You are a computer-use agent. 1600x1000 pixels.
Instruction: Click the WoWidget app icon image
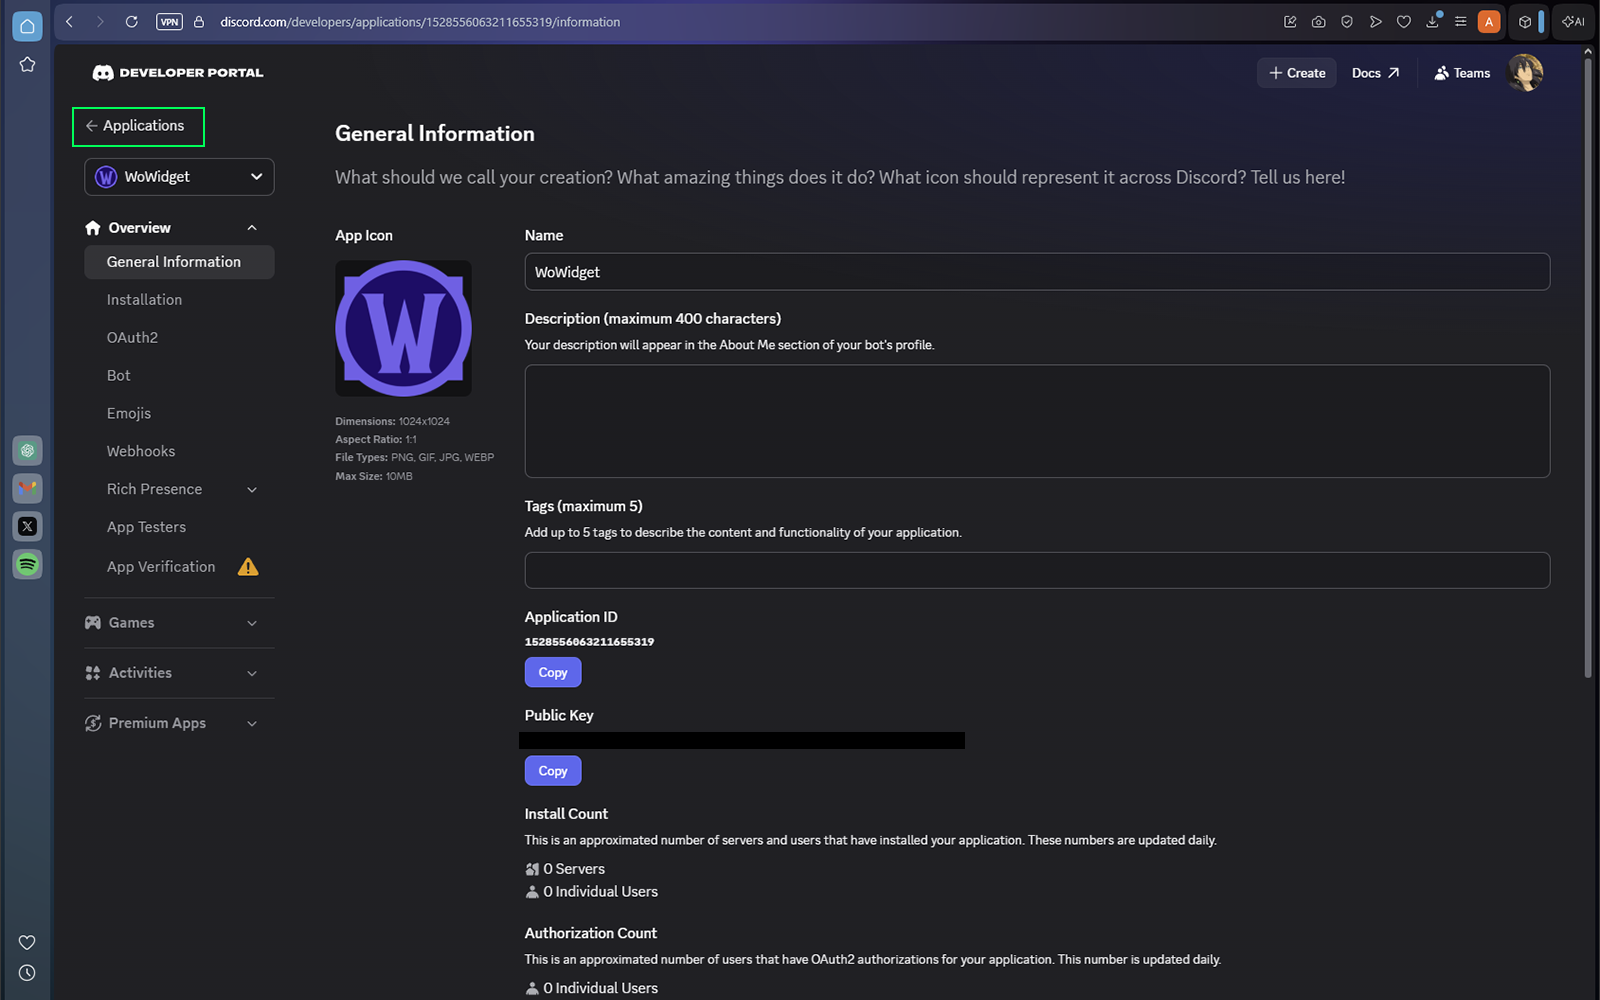tap(403, 328)
